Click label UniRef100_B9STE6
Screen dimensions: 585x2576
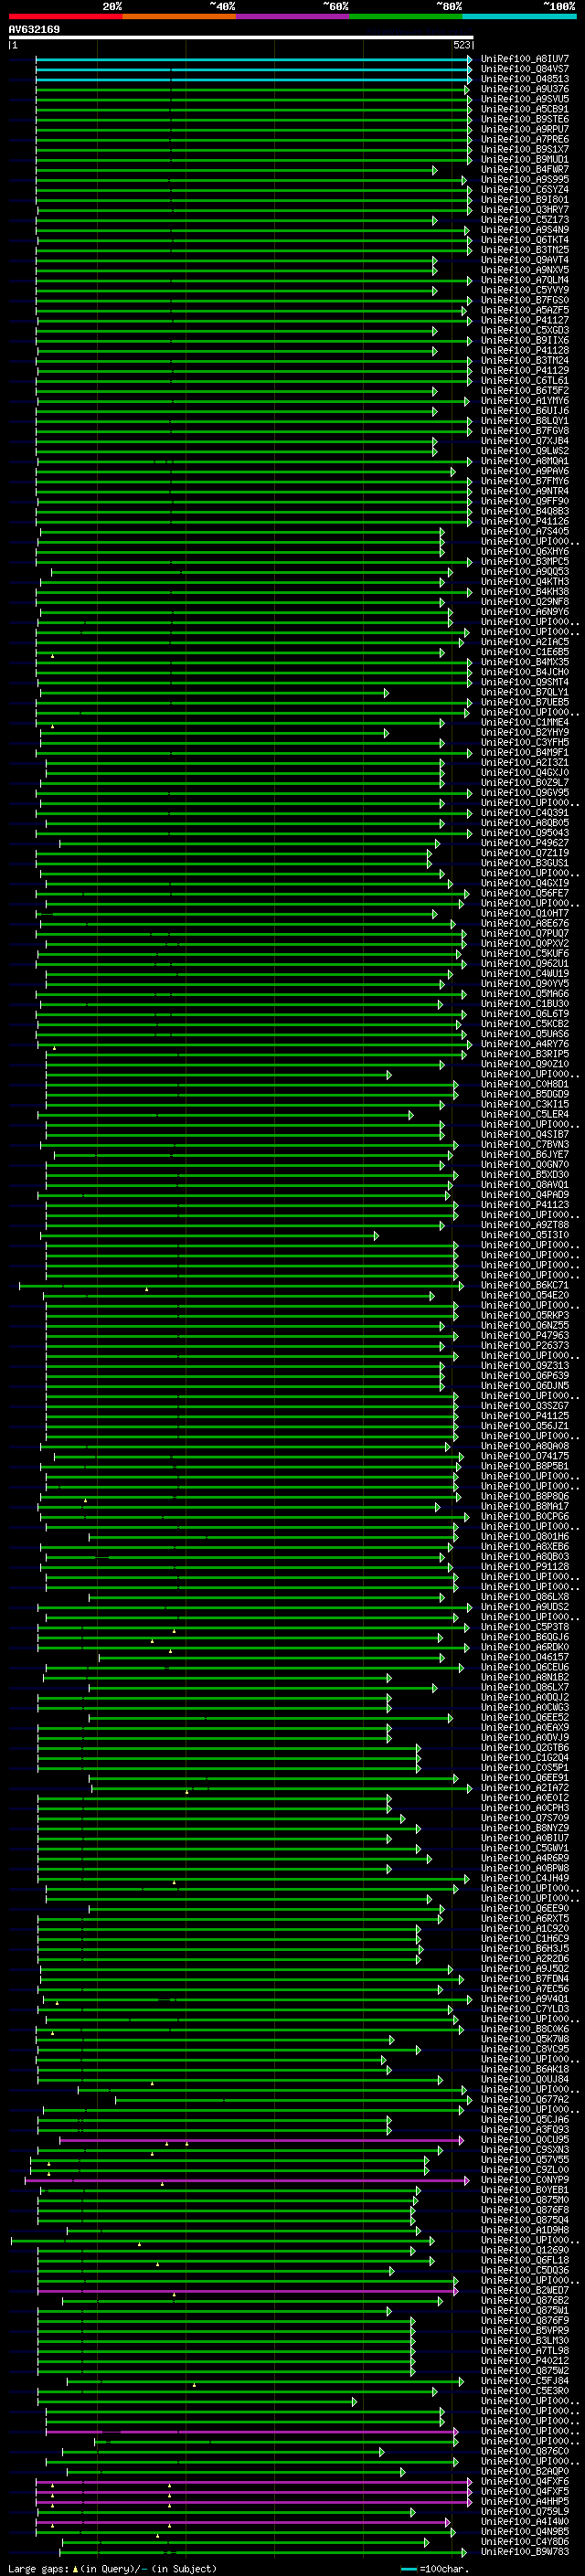[x=524, y=119]
